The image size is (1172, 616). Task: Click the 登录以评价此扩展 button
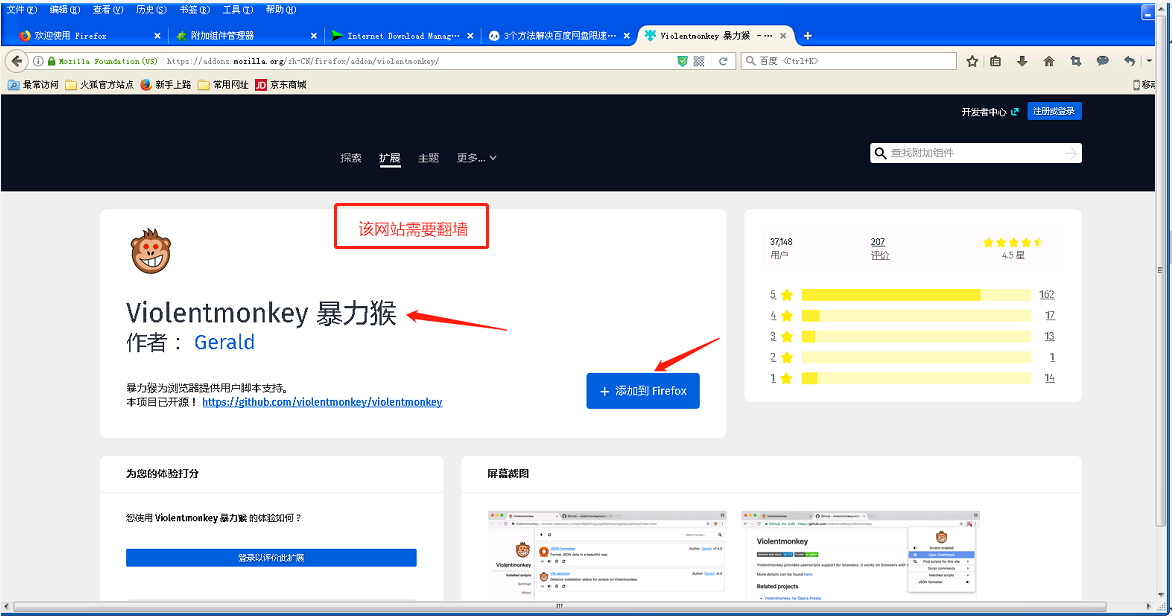pyautogui.click(x=271, y=558)
